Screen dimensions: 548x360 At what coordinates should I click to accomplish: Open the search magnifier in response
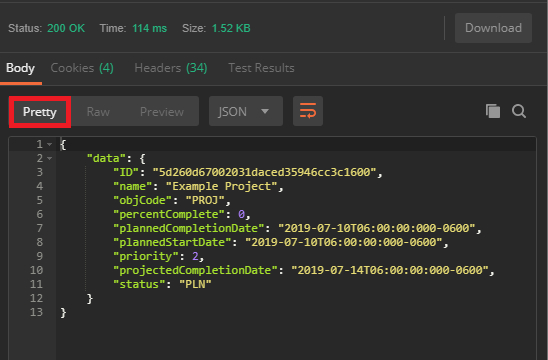coord(519,111)
